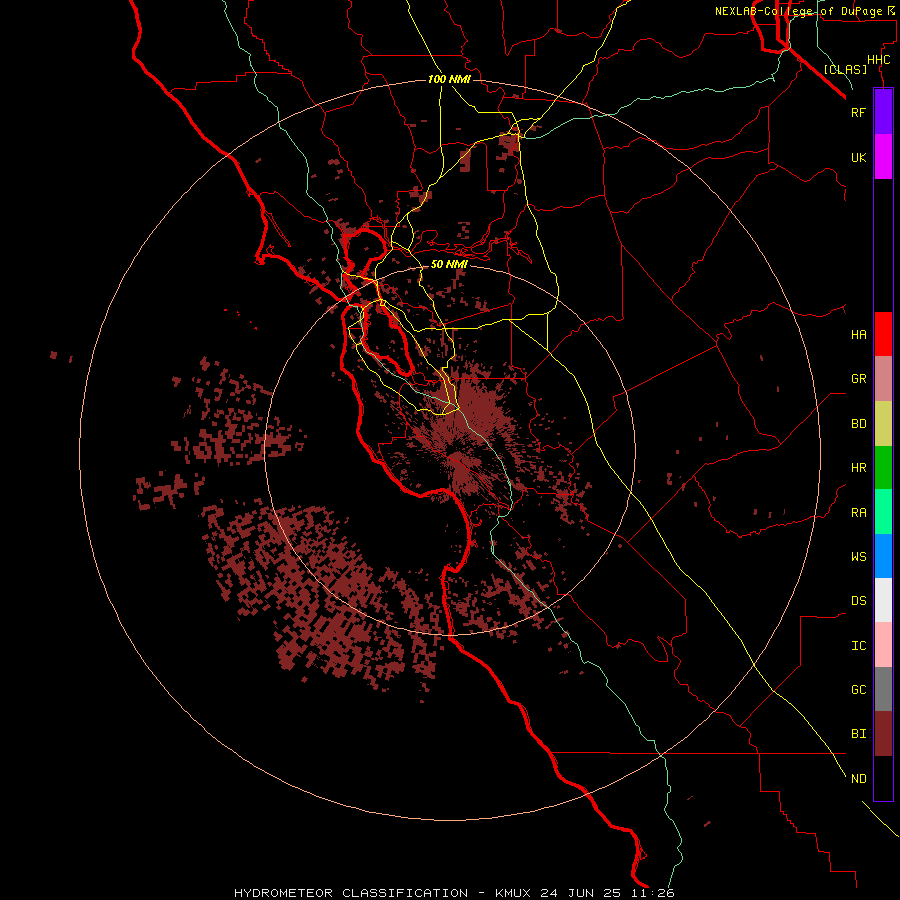Image resolution: width=900 pixels, height=900 pixels.
Task: Click the brown BI legend swatch
Action: point(883,734)
